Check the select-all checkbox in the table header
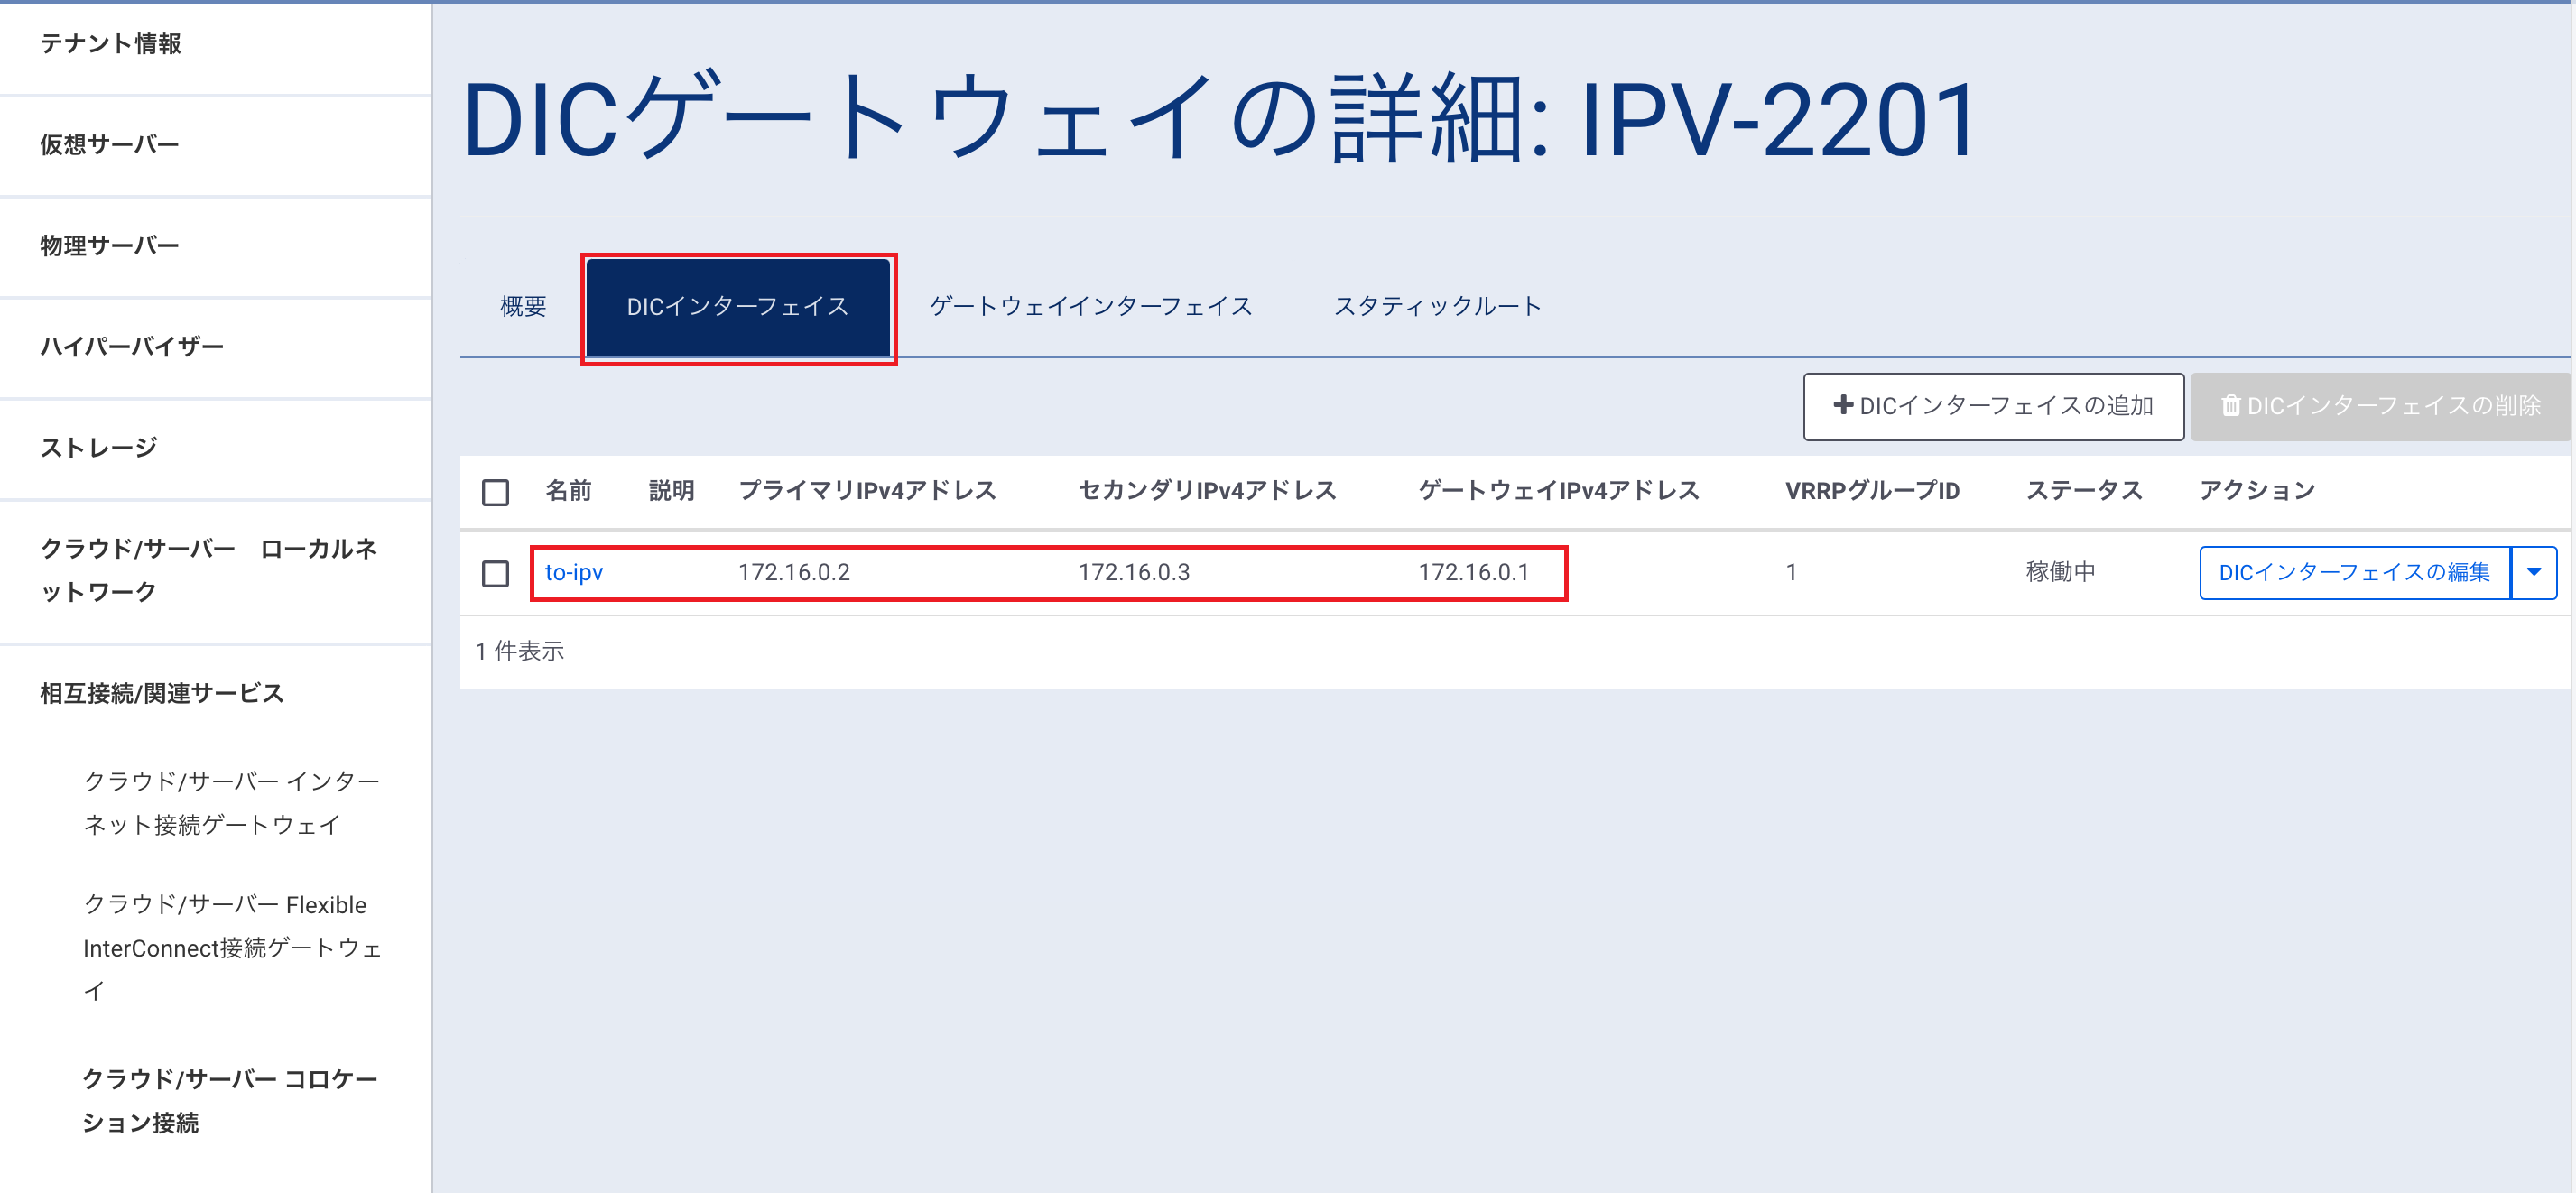2576x1193 pixels. 495,492
